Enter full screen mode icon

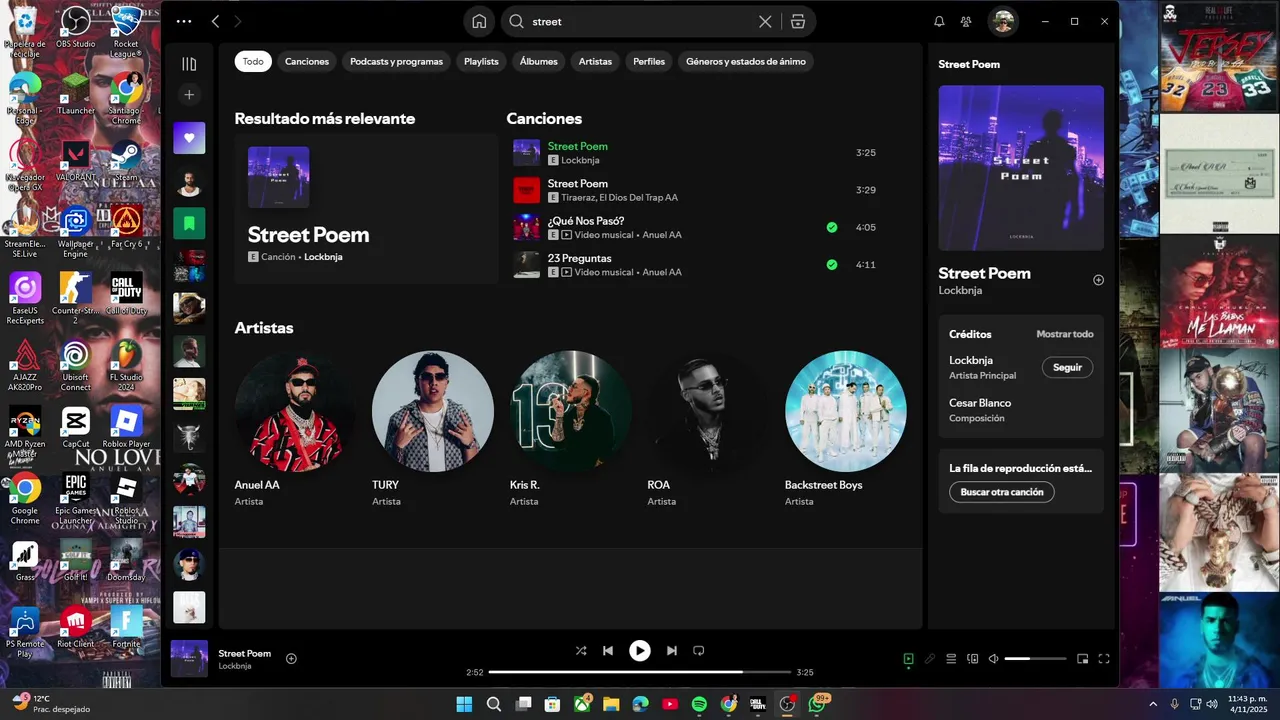(x=1104, y=659)
